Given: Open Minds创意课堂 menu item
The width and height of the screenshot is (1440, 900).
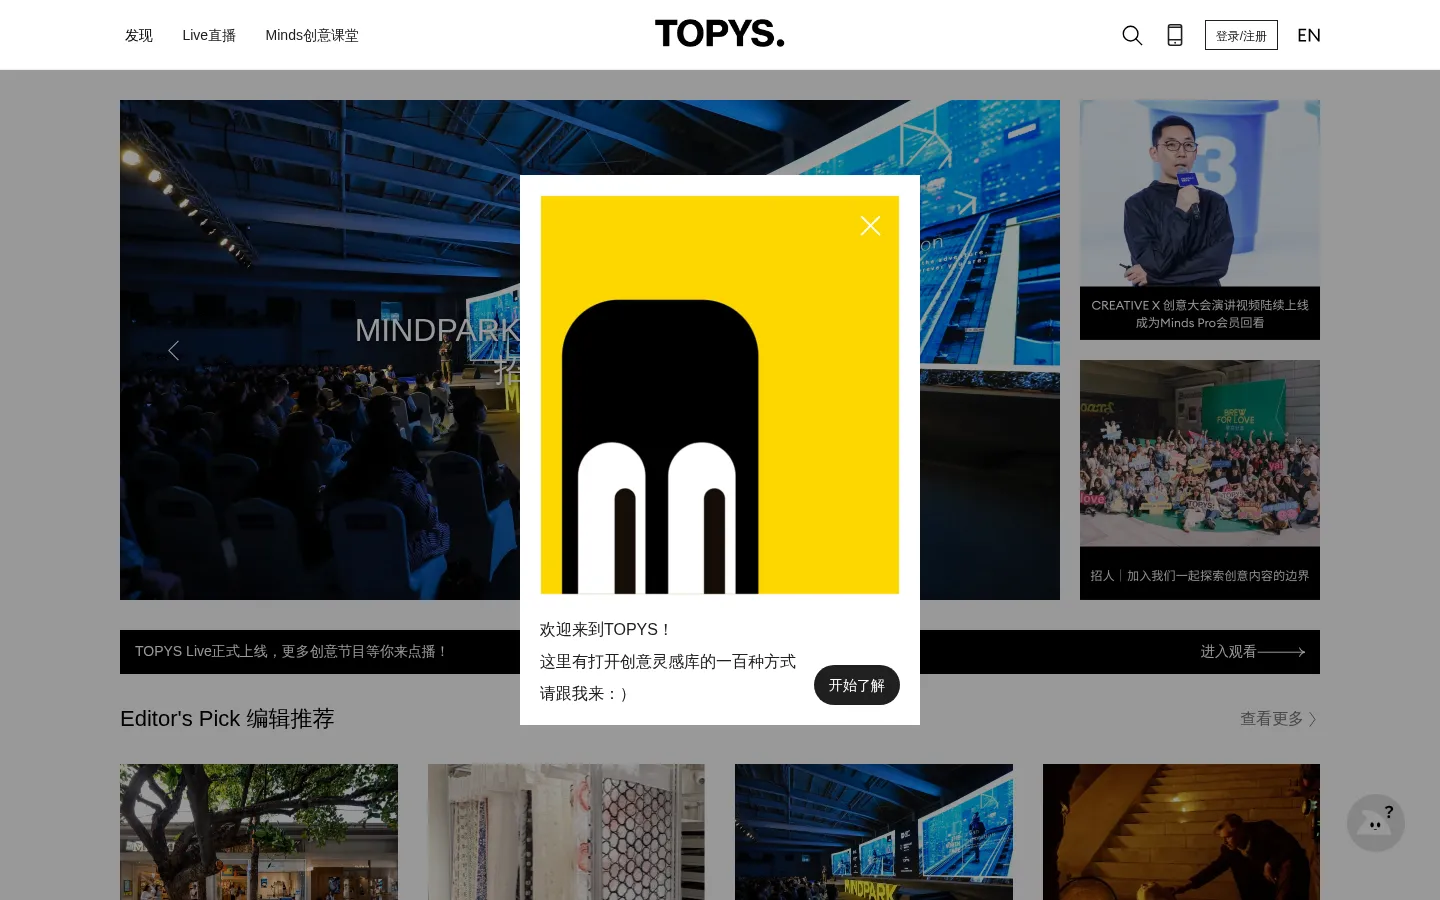Looking at the screenshot, I should [x=312, y=35].
